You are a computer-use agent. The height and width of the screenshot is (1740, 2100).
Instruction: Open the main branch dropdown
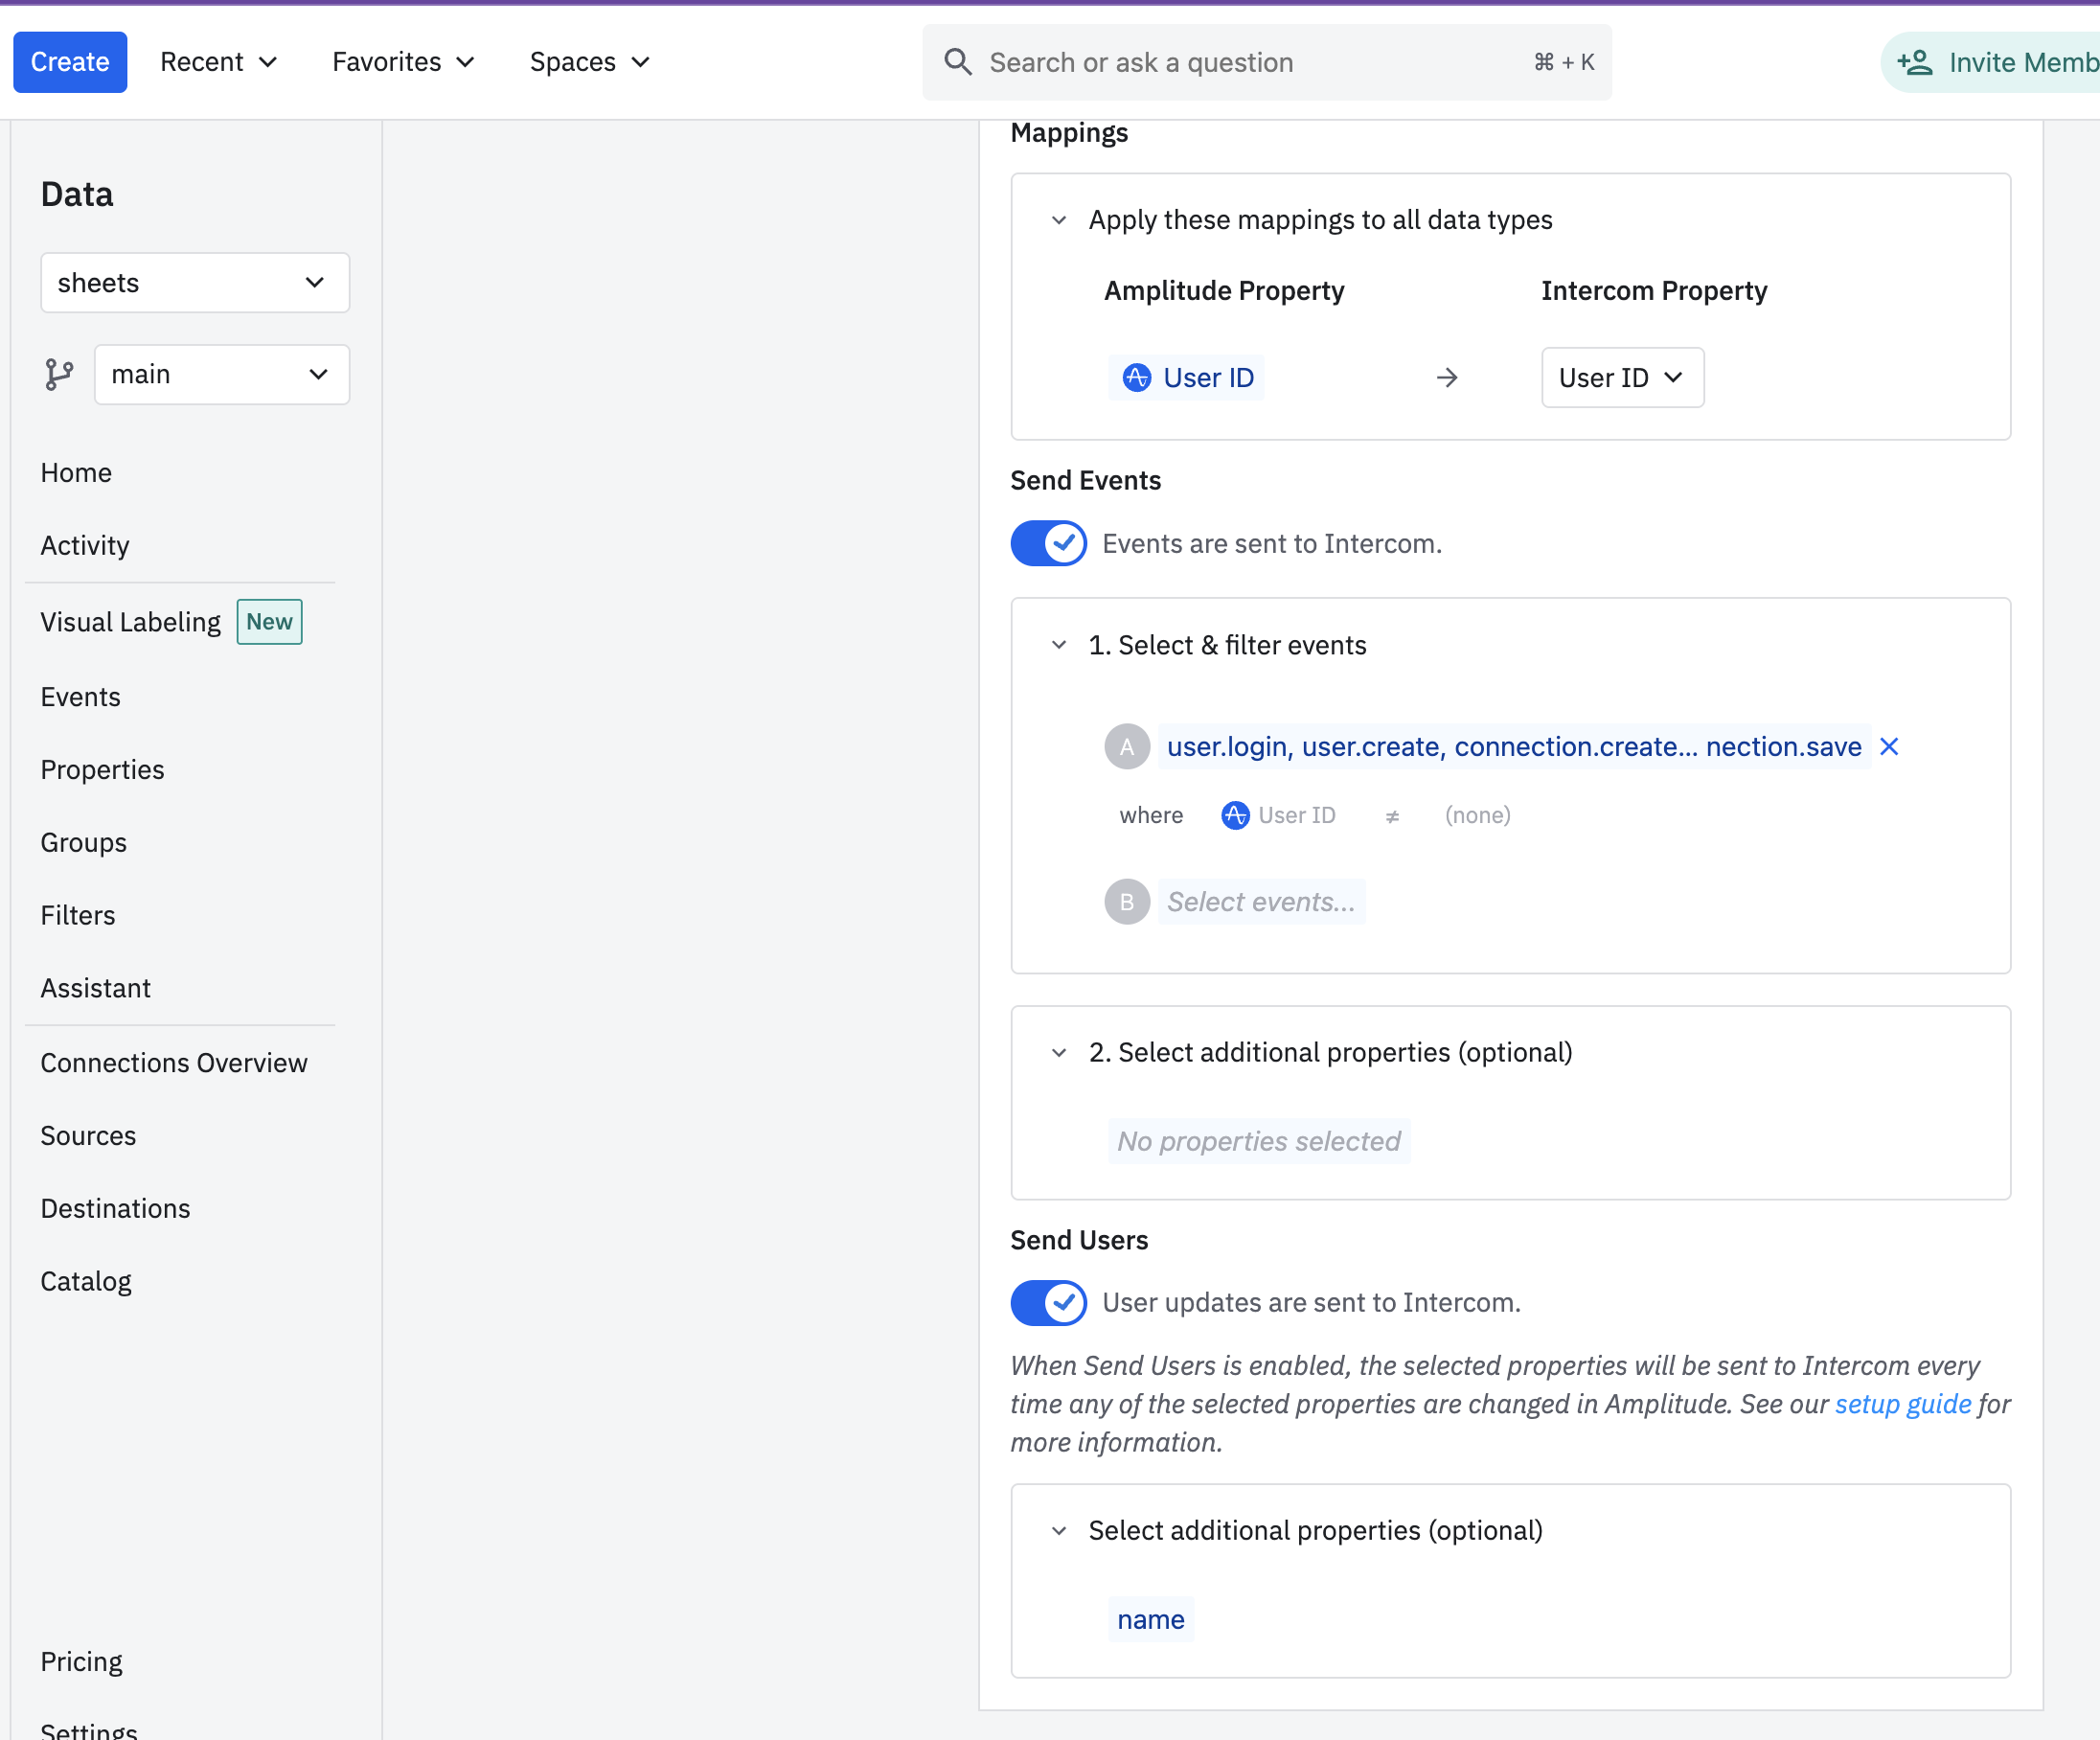(x=221, y=375)
